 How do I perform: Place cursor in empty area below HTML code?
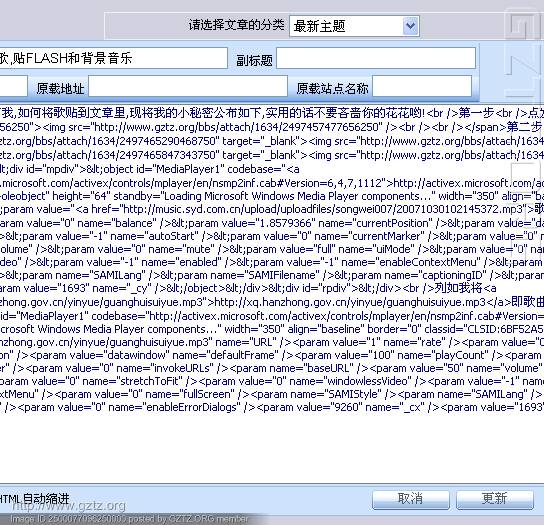[271, 448]
